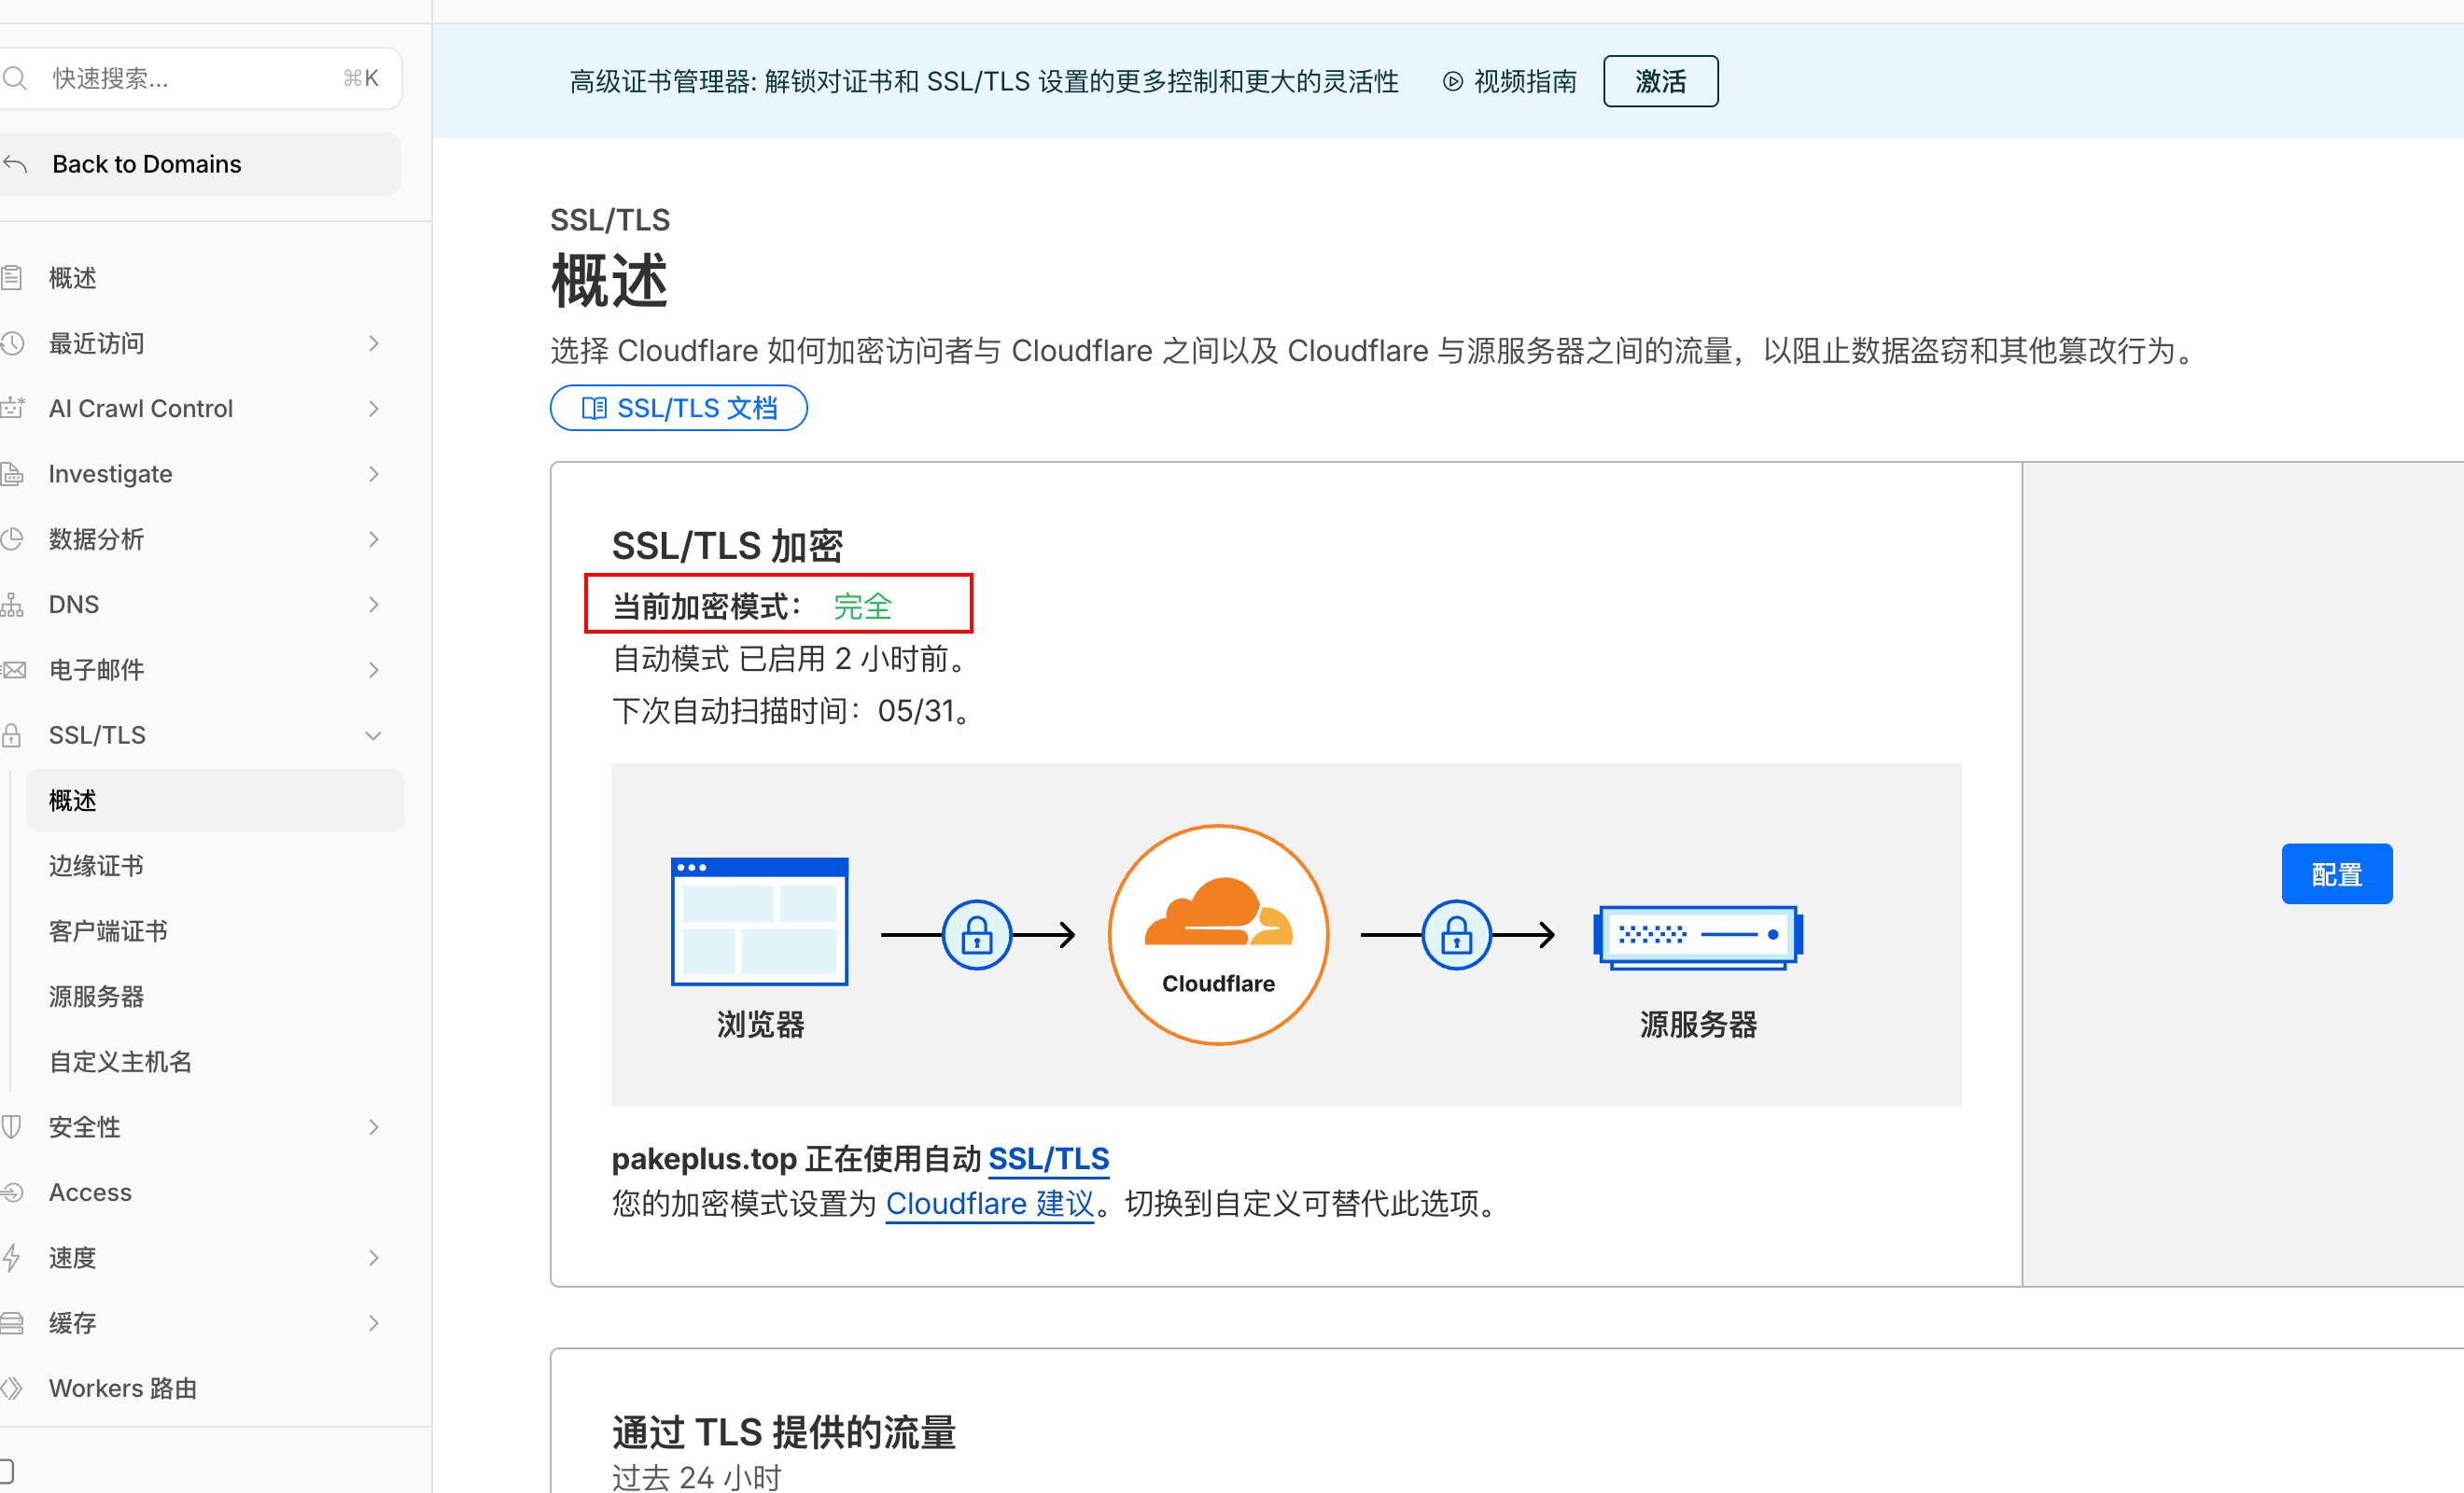
Task: Click the 源服务器 server illustration
Action: (1698, 937)
